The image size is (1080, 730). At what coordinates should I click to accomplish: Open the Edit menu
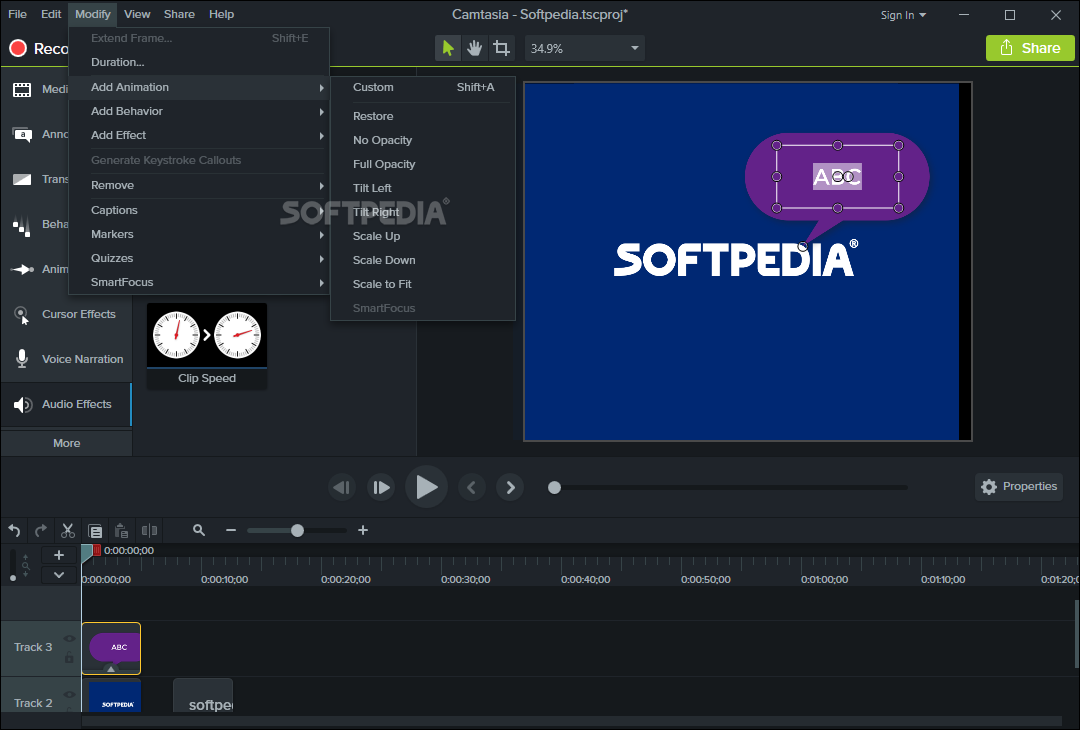(x=51, y=14)
